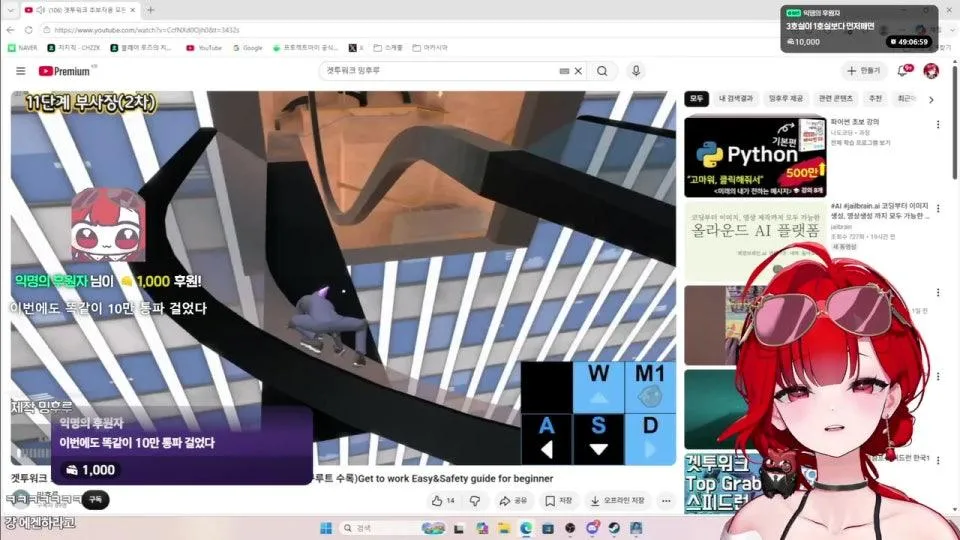Click the magnifier search button
Image resolution: width=960 pixels, height=540 pixels.
click(x=602, y=71)
